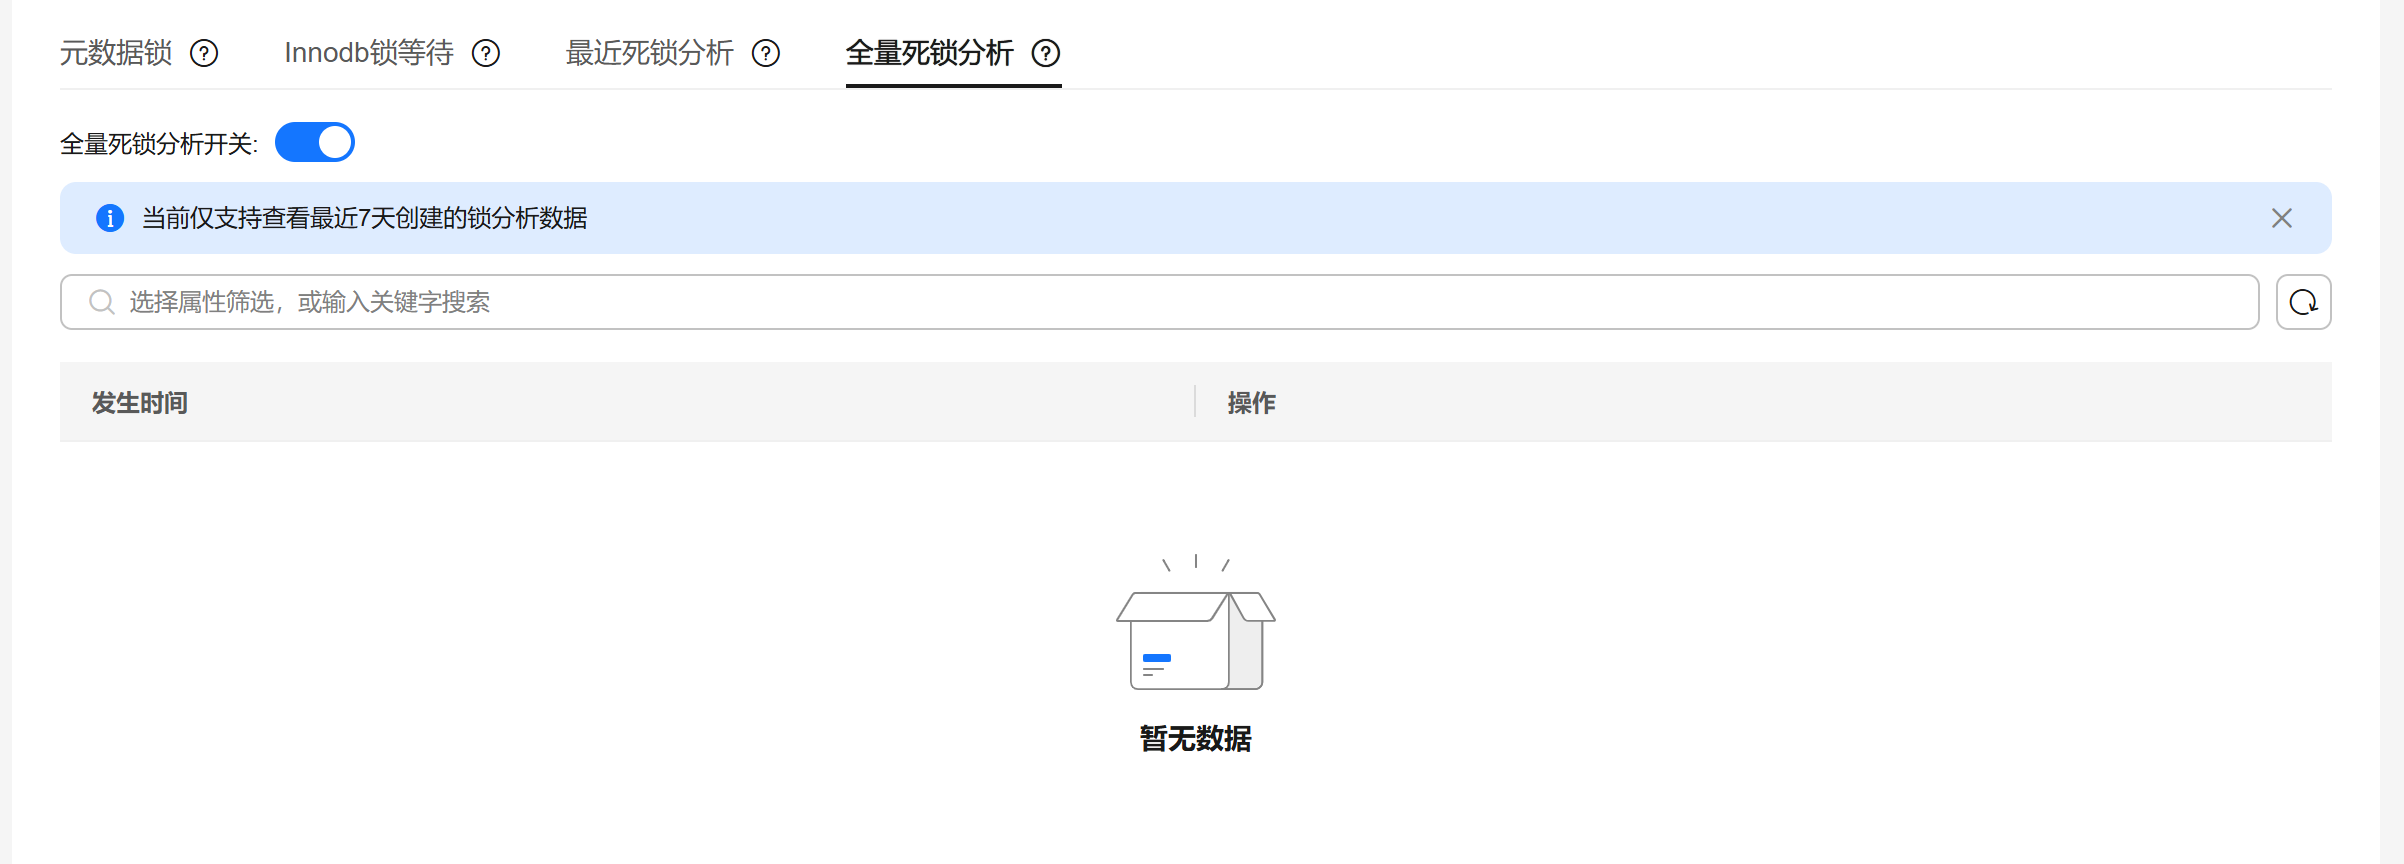Refresh the deadlock analysis list

click(x=2303, y=302)
